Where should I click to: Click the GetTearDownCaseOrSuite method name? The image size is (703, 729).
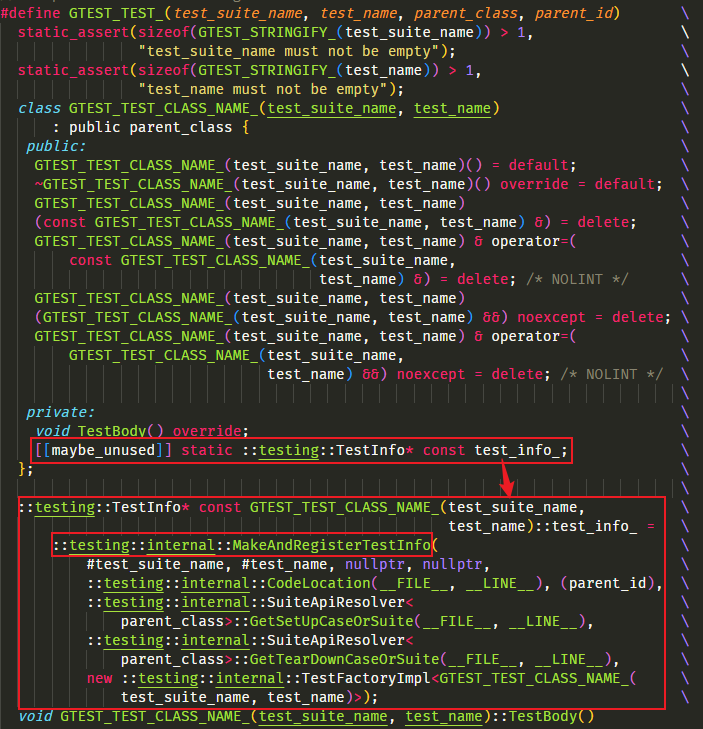coord(345,660)
